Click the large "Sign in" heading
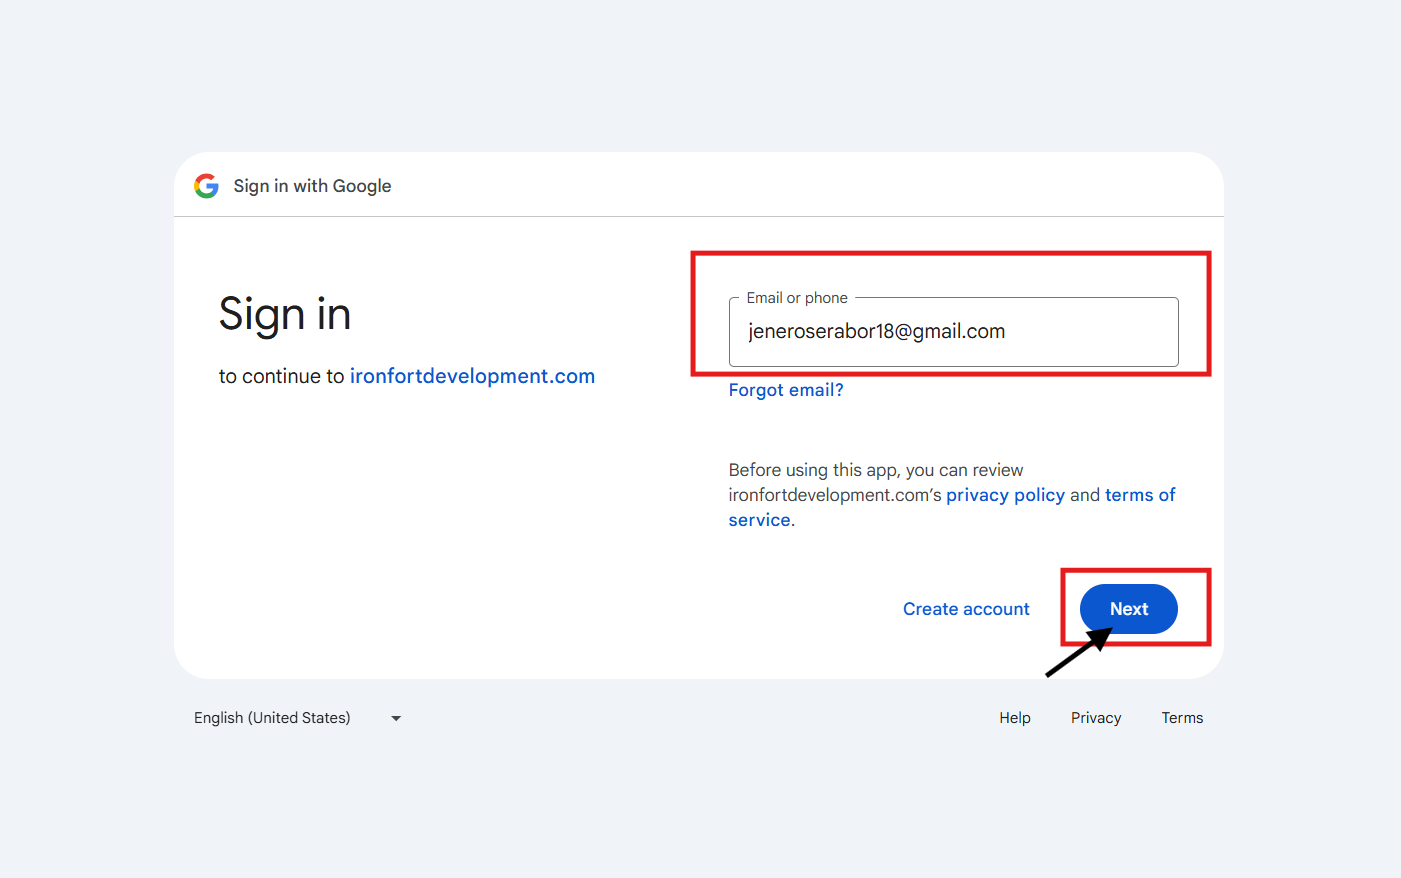 [285, 314]
